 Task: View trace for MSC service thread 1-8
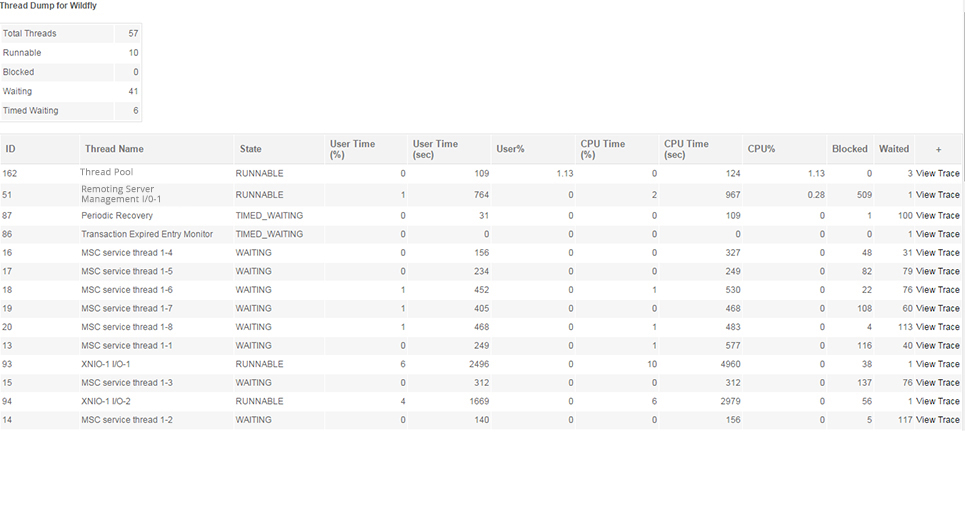[x=937, y=327]
